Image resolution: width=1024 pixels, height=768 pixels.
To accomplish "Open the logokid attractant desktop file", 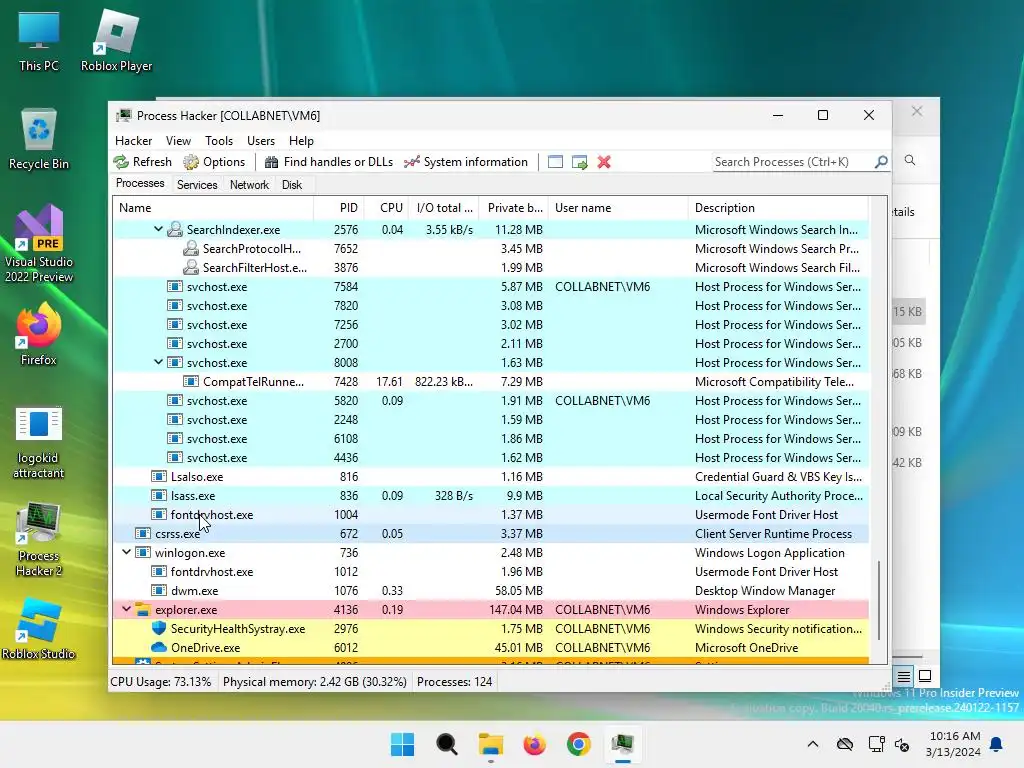I will click(x=39, y=443).
